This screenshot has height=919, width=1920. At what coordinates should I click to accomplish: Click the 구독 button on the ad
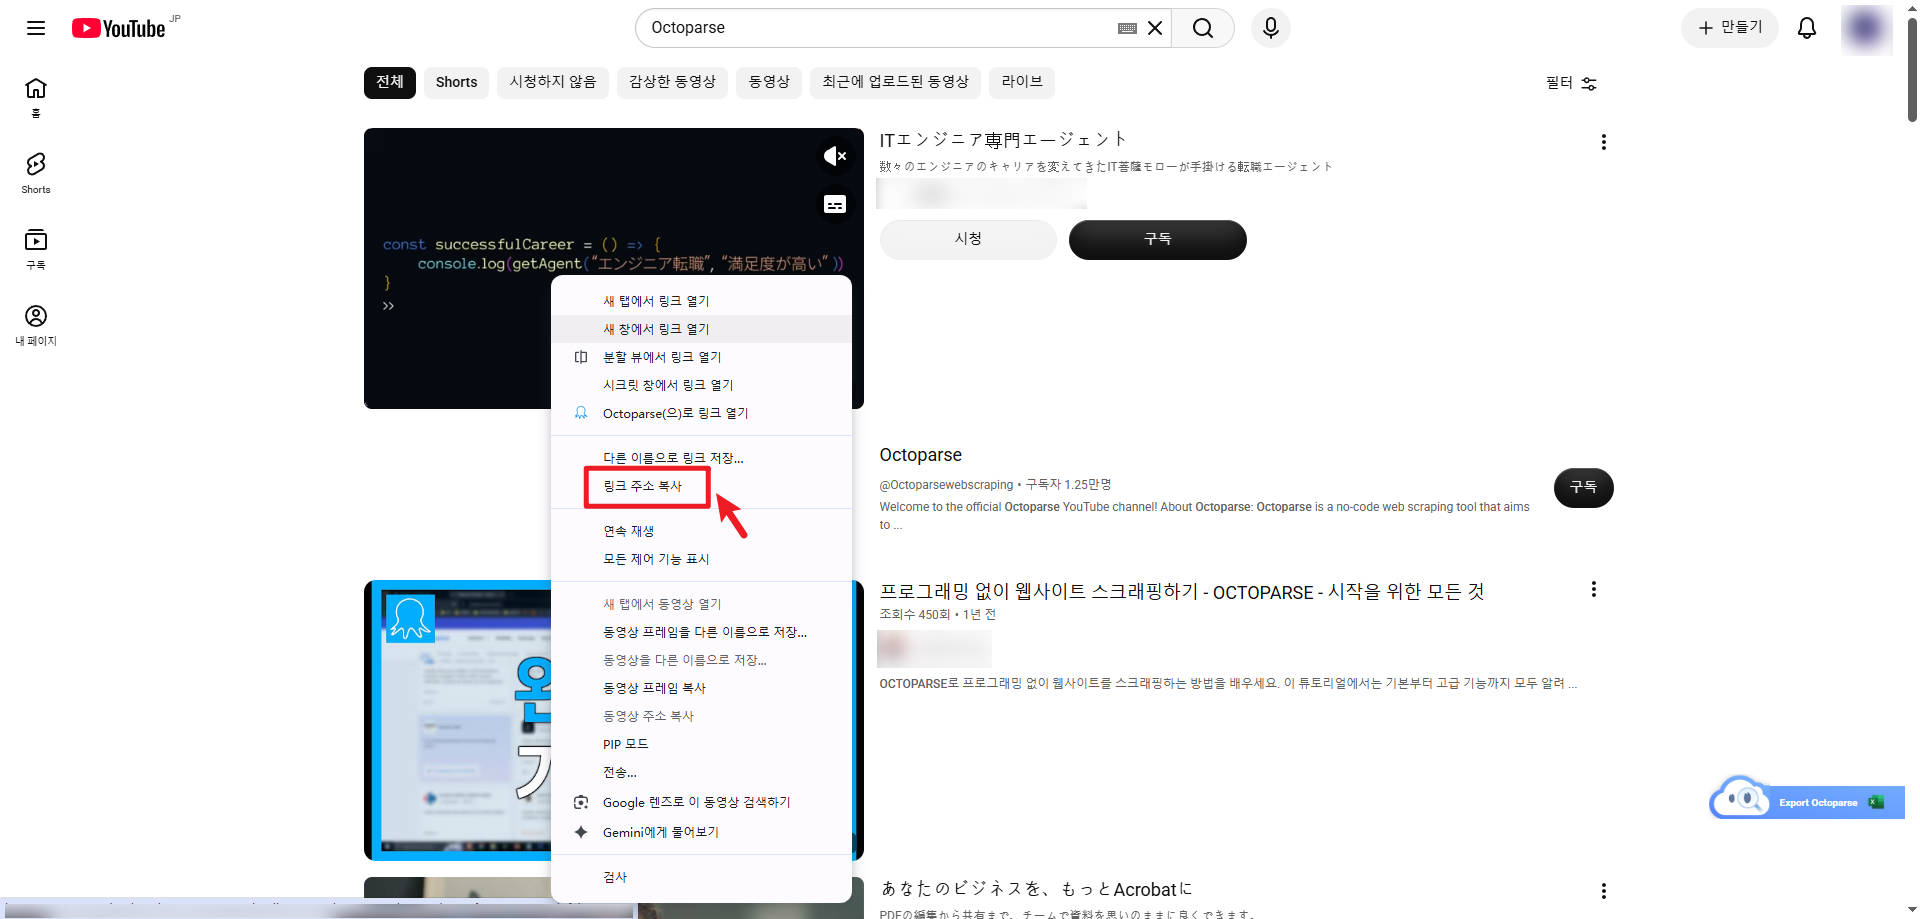coord(1158,240)
